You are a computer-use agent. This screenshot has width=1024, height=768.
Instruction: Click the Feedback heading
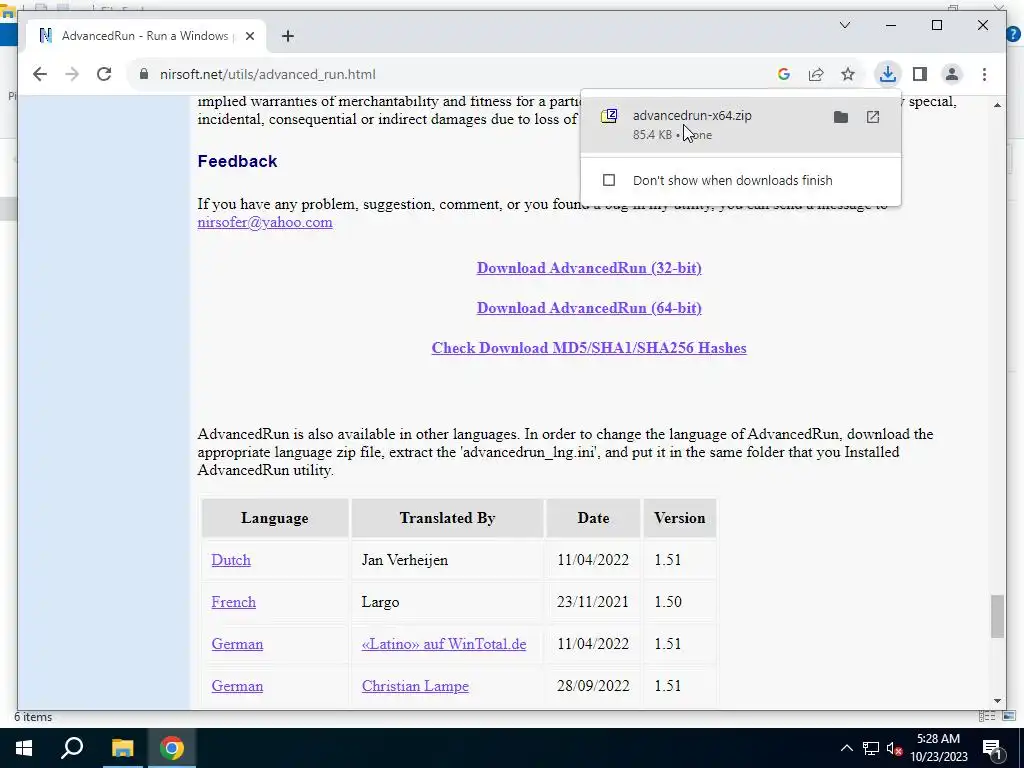237,161
